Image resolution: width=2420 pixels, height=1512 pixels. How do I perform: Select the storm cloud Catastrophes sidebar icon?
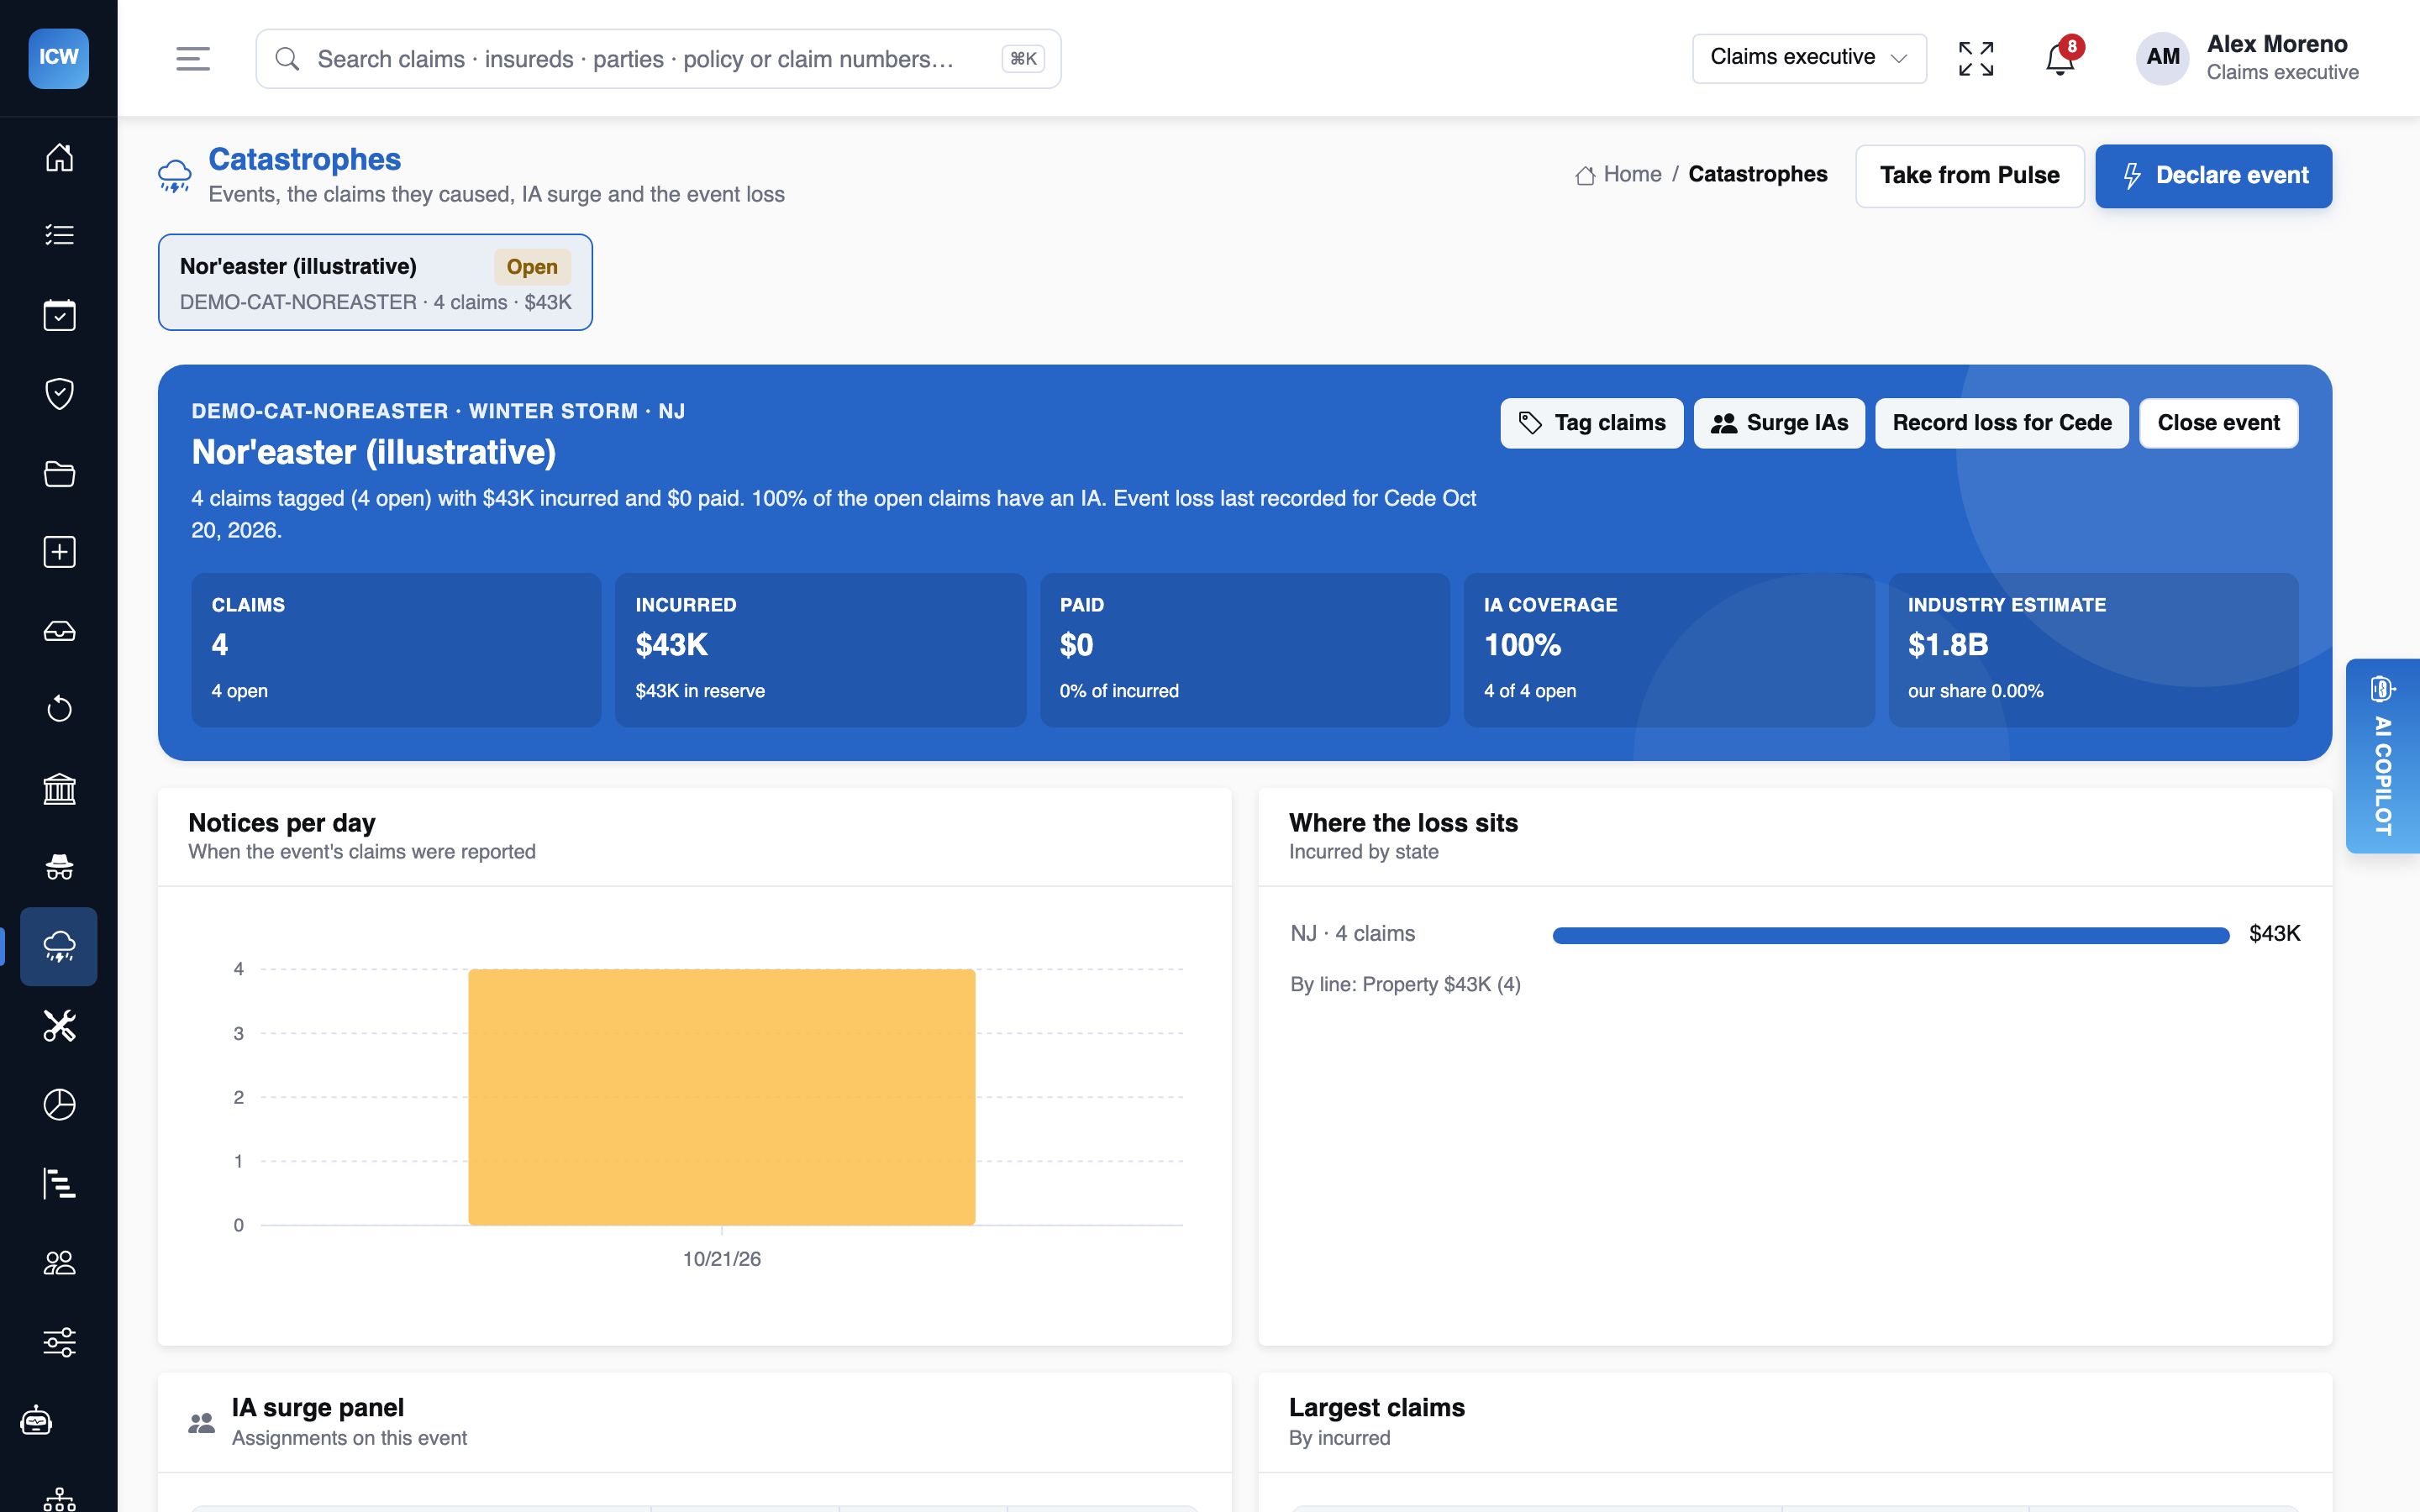click(x=59, y=946)
